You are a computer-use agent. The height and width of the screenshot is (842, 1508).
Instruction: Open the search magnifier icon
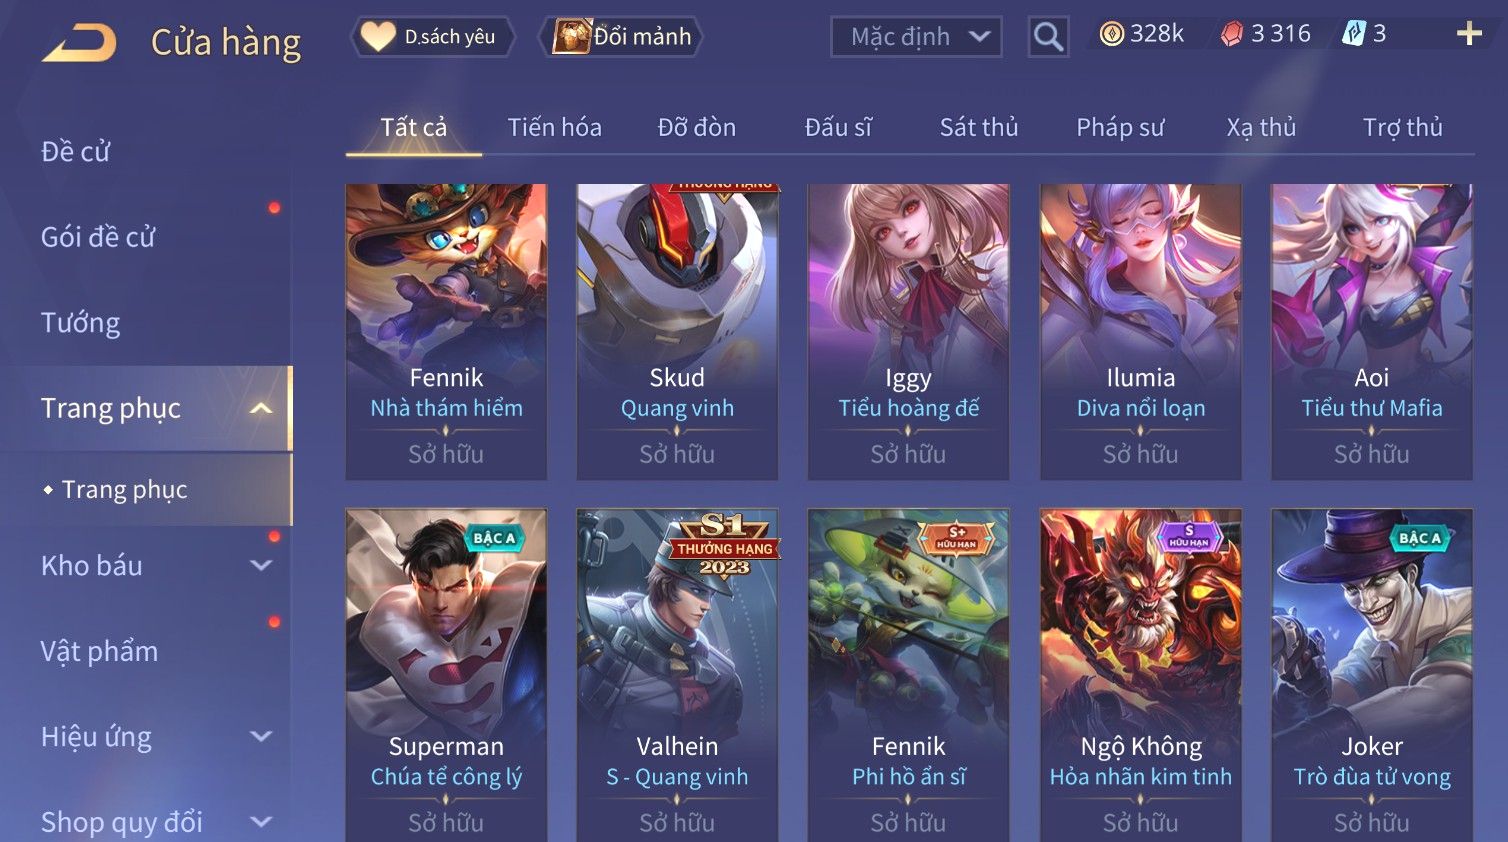[1048, 37]
